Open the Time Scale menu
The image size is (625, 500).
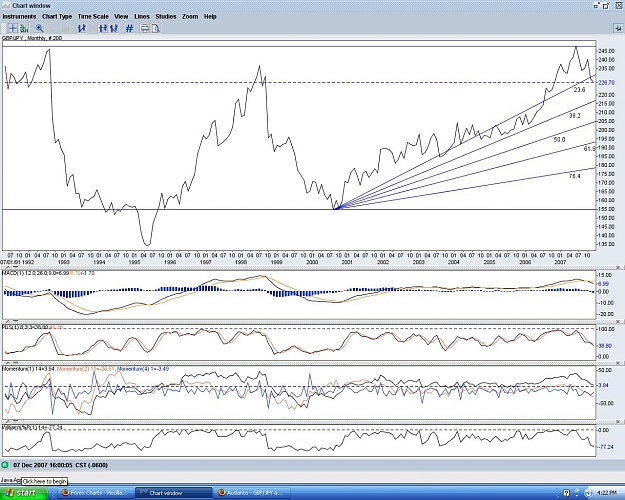tap(93, 16)
